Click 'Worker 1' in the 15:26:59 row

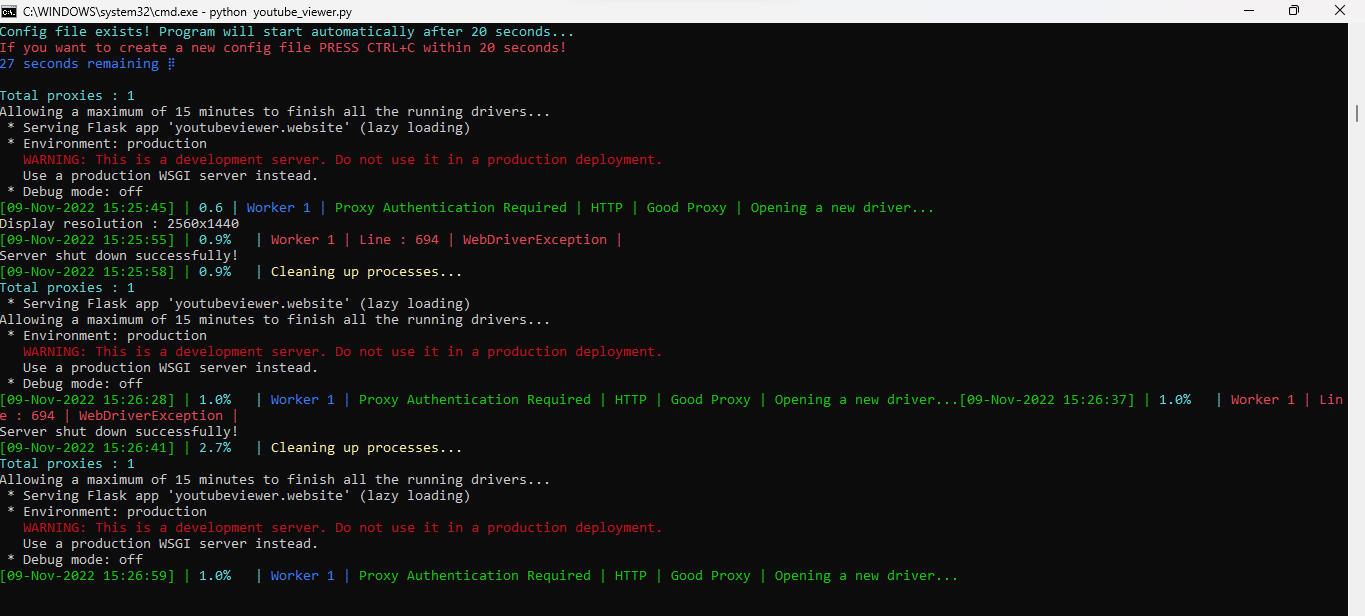click(x=303, y=576)
